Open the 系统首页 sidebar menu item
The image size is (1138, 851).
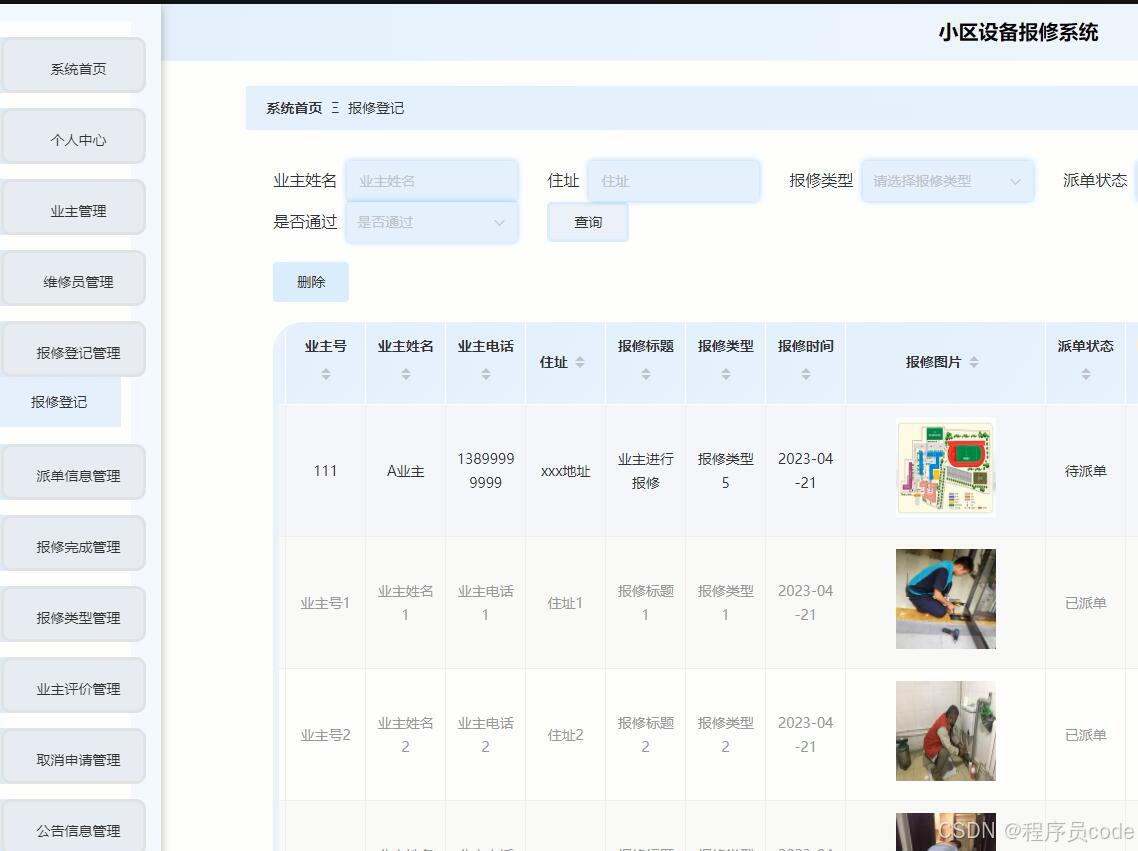pos(73,68)
